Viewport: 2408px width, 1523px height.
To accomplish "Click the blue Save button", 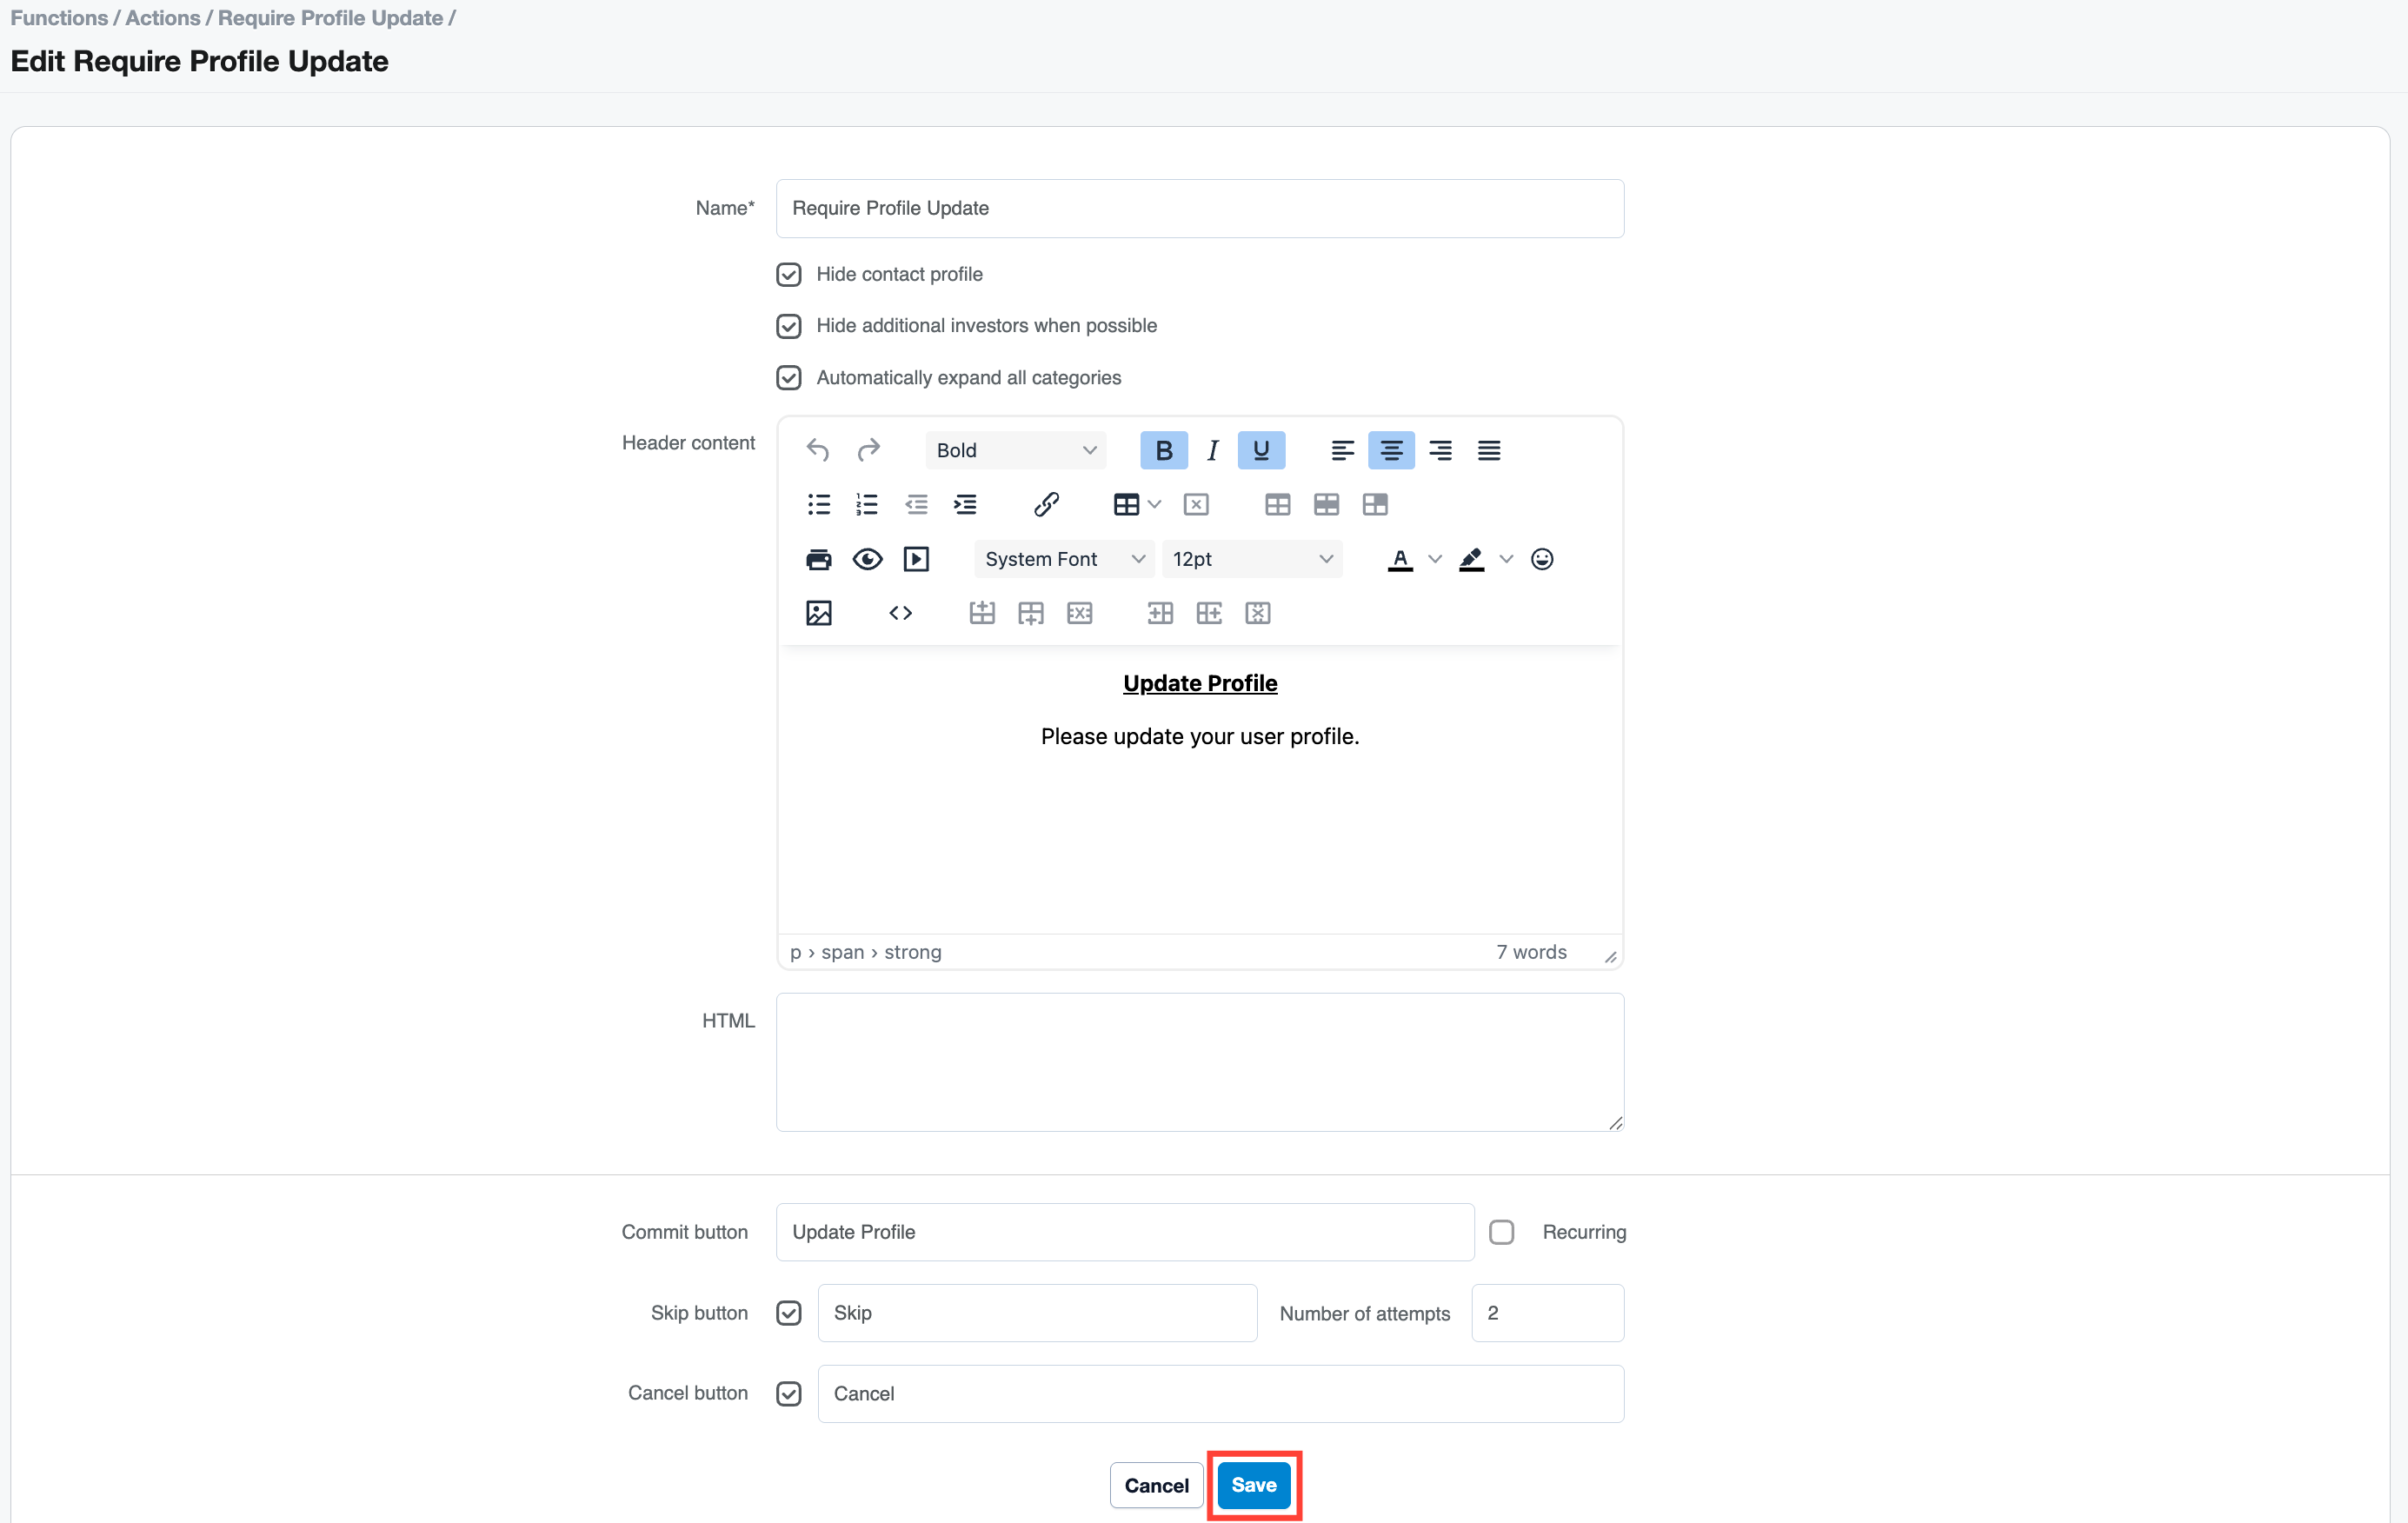I will pyautogui.click(x=1253, y=1485).
